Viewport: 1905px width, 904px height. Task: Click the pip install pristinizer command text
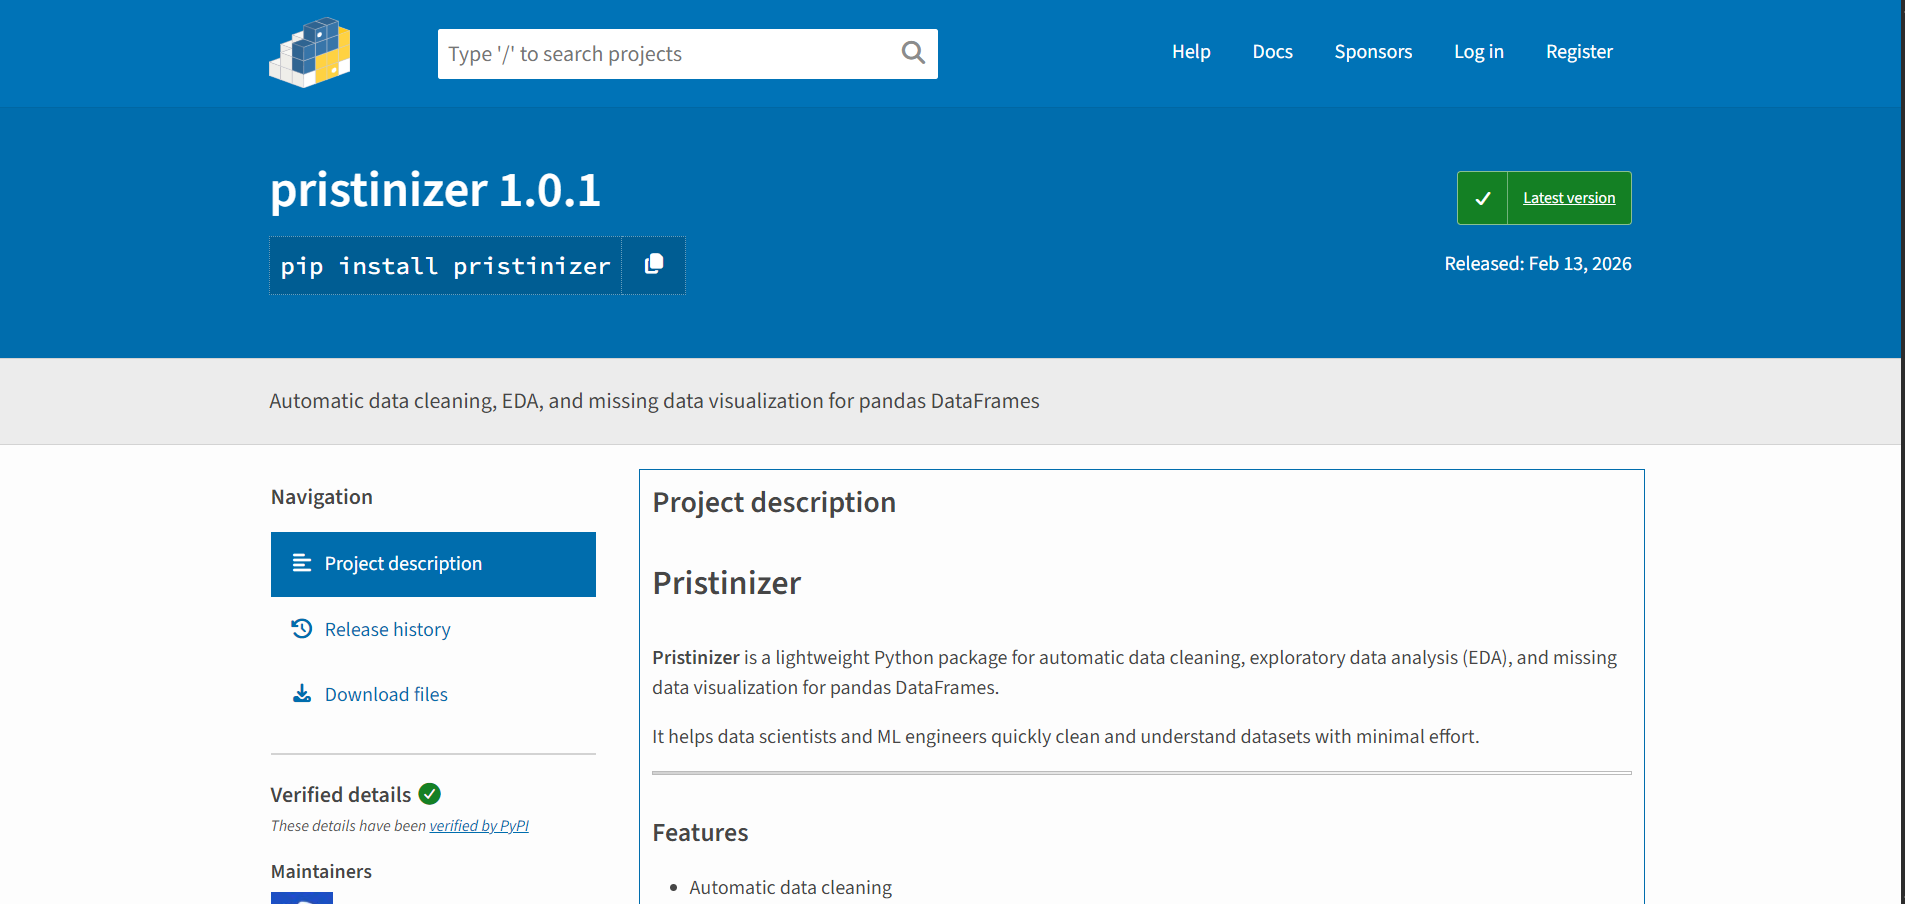(445, 266)
